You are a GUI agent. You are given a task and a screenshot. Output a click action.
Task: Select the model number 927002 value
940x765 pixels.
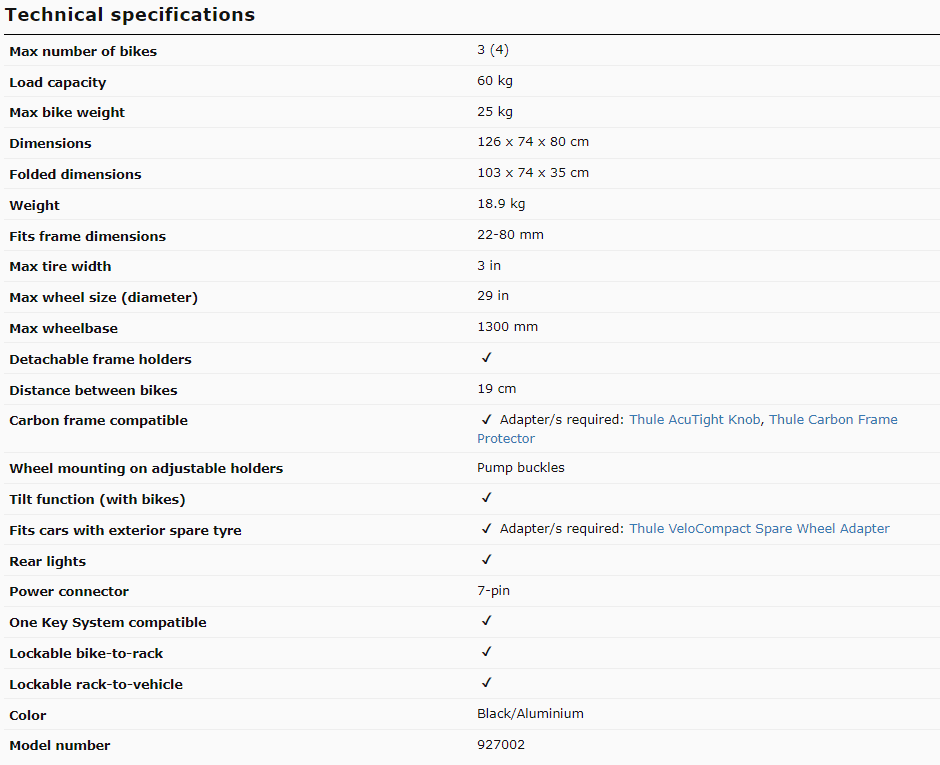coord(501,745)
